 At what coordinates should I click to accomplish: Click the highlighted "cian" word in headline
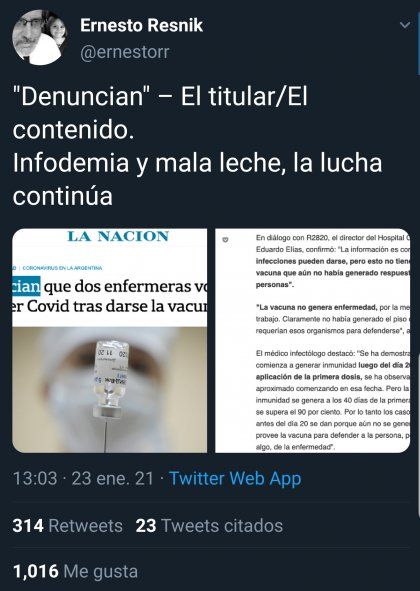[26, 286]
